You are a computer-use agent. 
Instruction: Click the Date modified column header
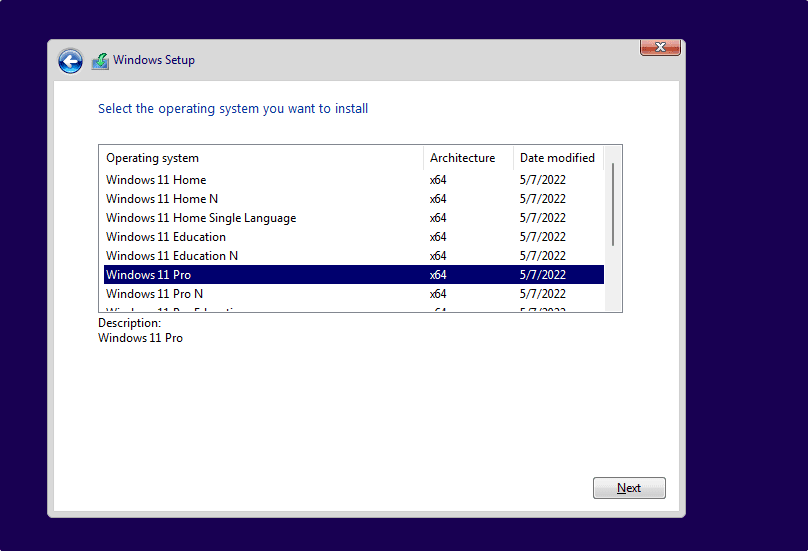point(559,158)
